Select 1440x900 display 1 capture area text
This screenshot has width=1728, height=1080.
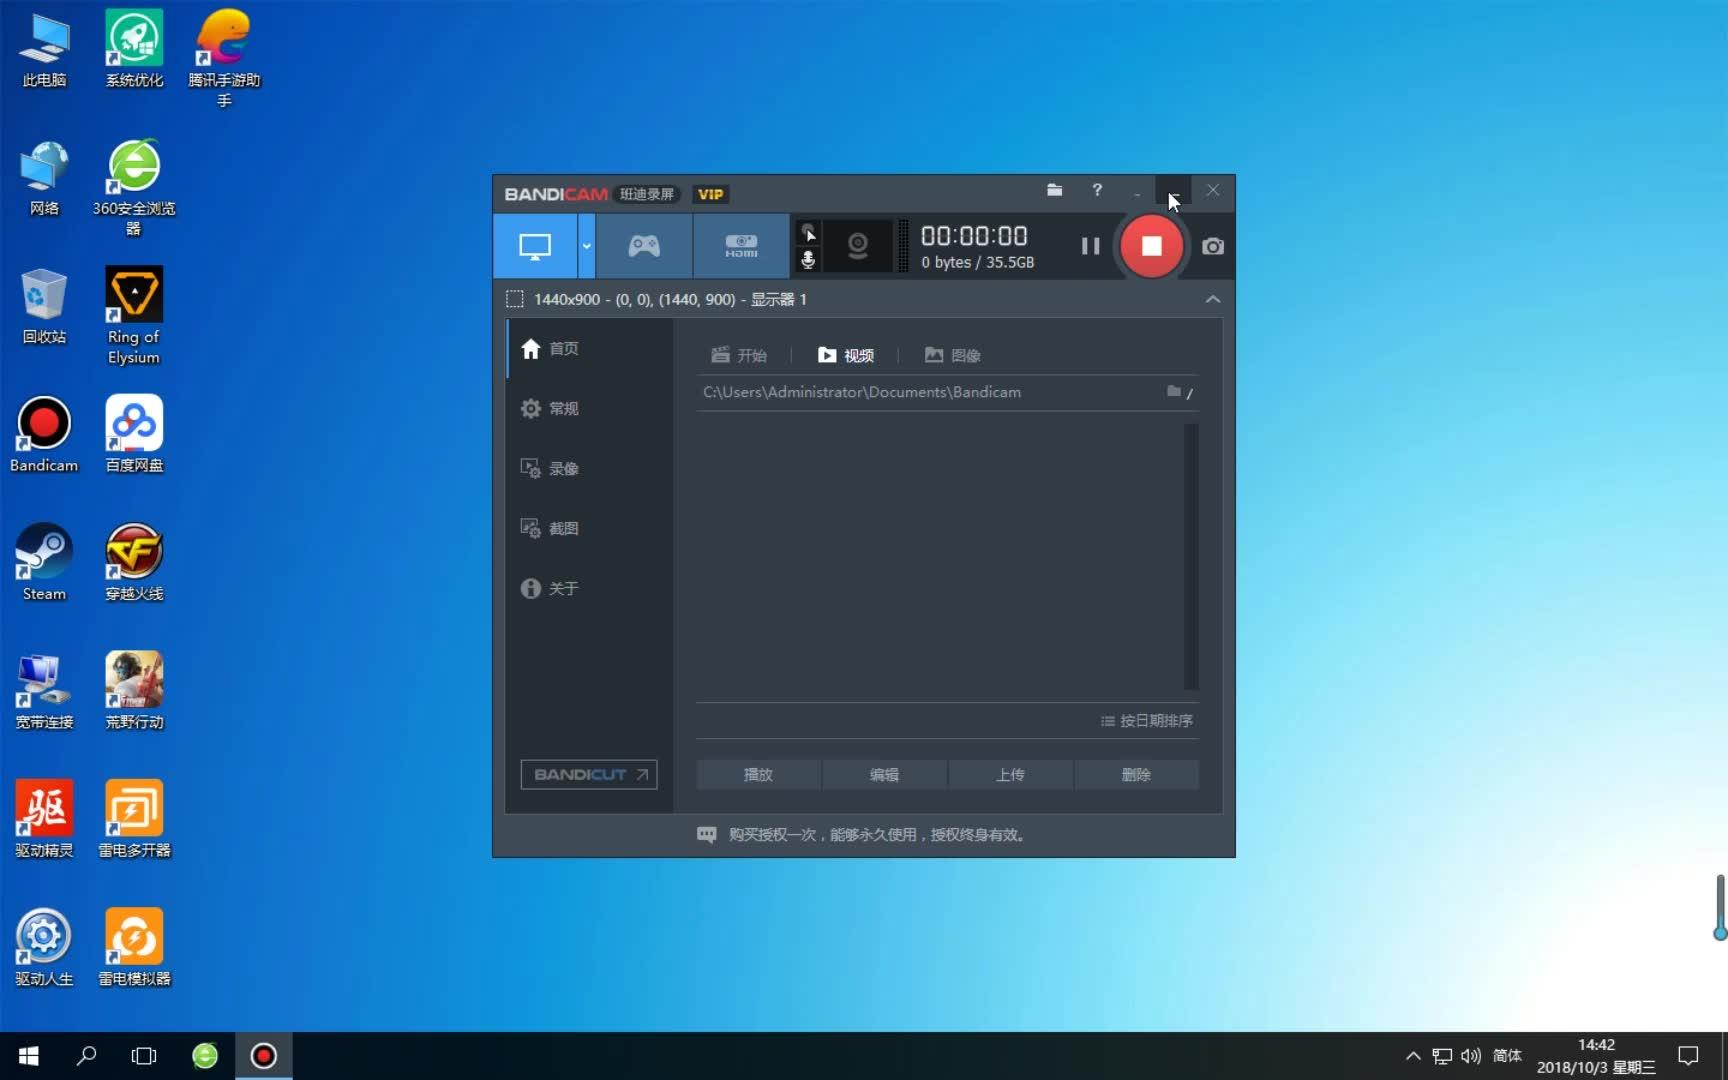coord(670,299)
